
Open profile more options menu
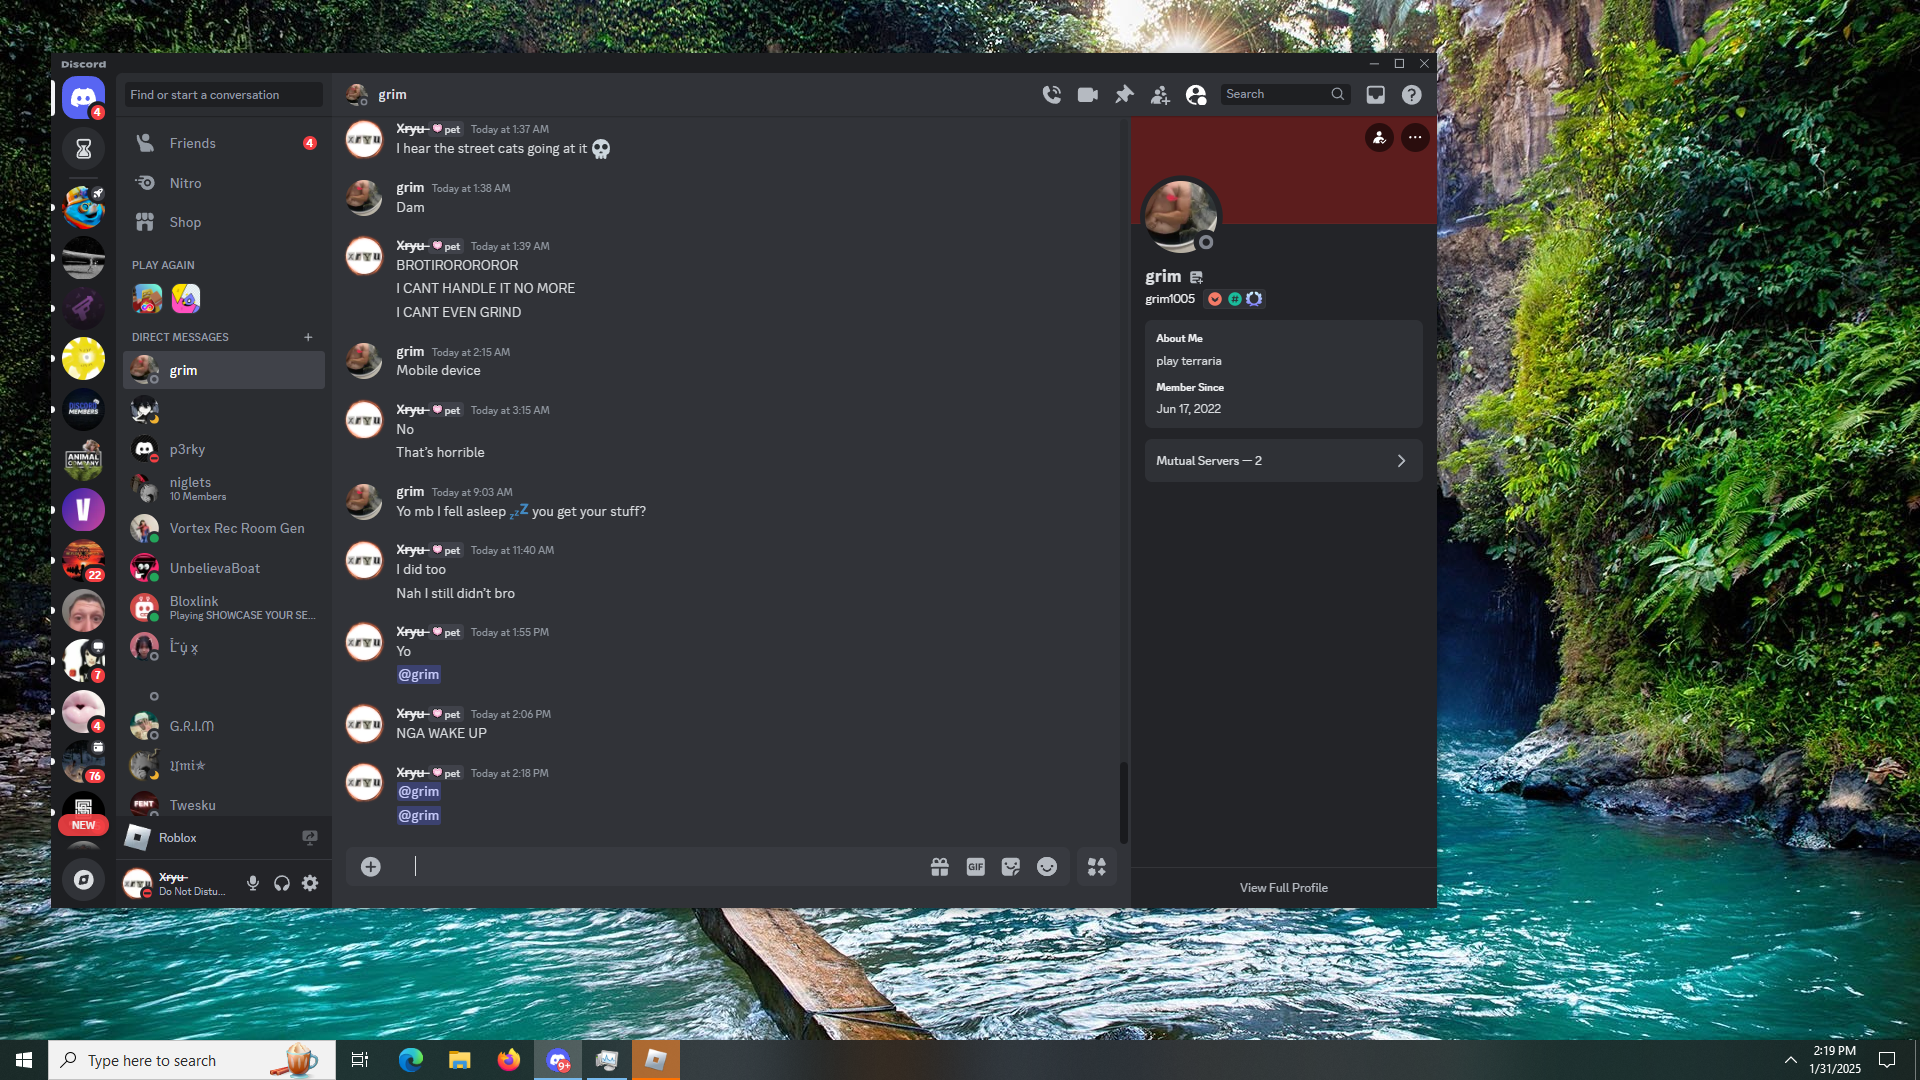point(1415,137)
